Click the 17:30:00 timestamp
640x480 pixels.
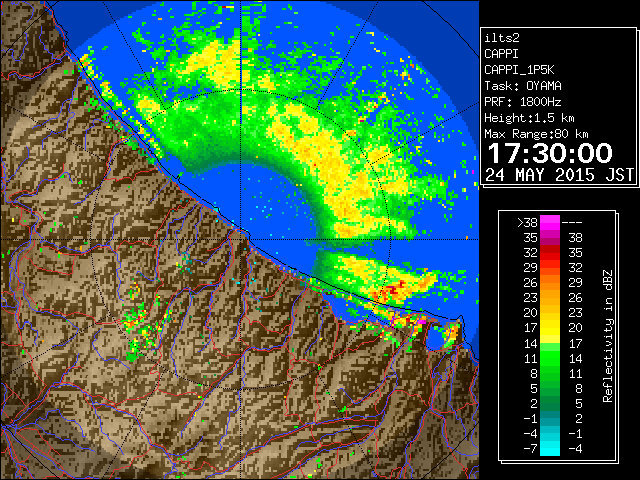click(550, 153)
